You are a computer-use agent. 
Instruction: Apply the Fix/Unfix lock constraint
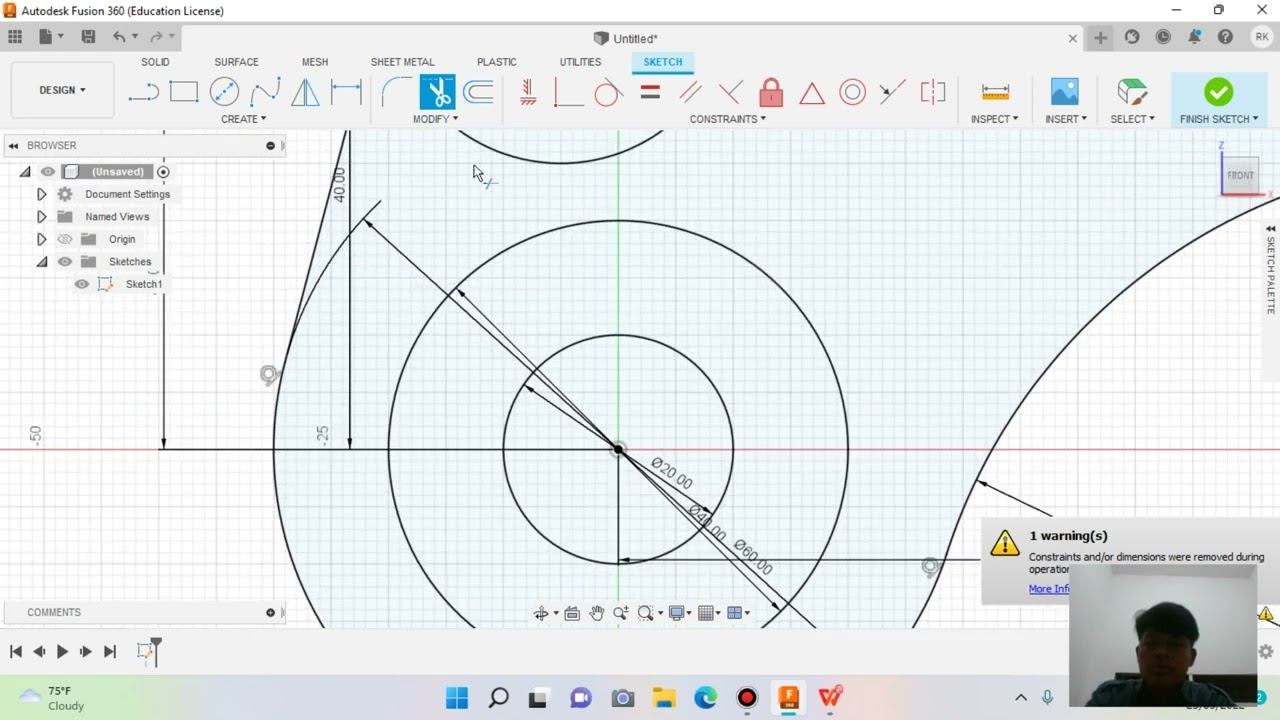[x=771, y=93]
